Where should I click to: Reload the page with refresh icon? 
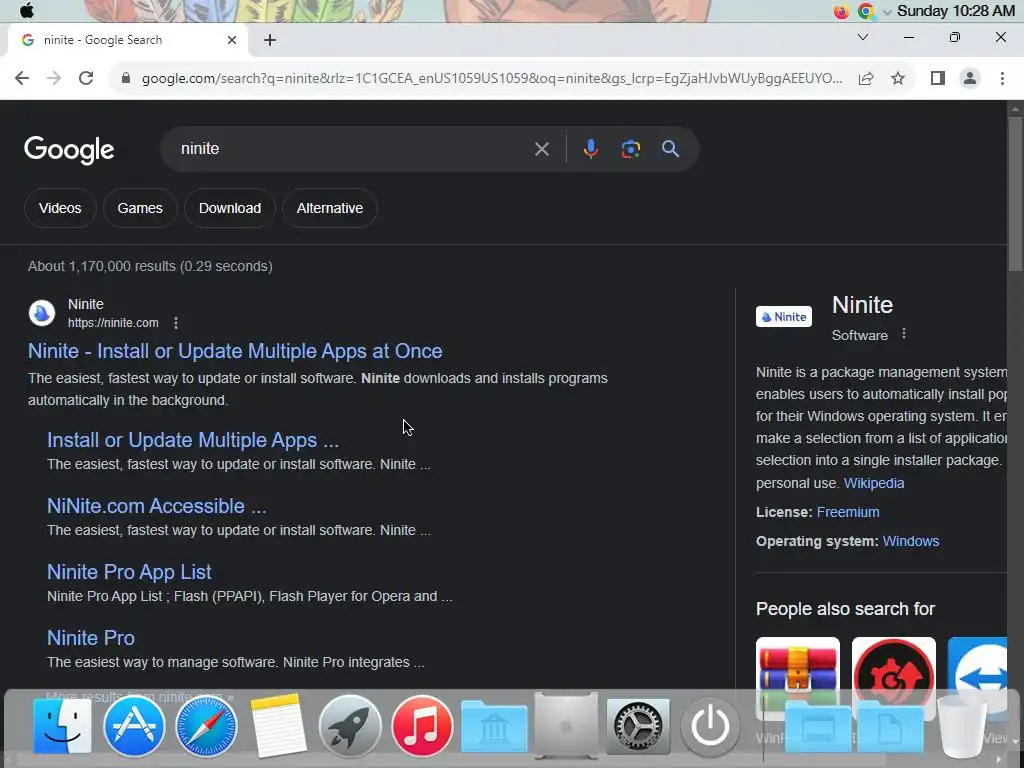click(x=86, y=78)
